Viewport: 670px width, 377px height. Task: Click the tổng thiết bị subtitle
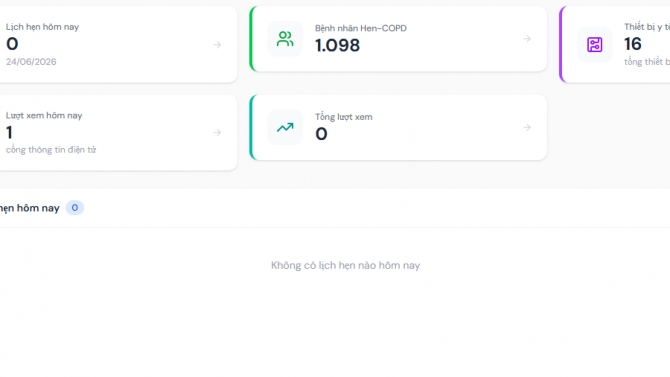tap(647, 62)
